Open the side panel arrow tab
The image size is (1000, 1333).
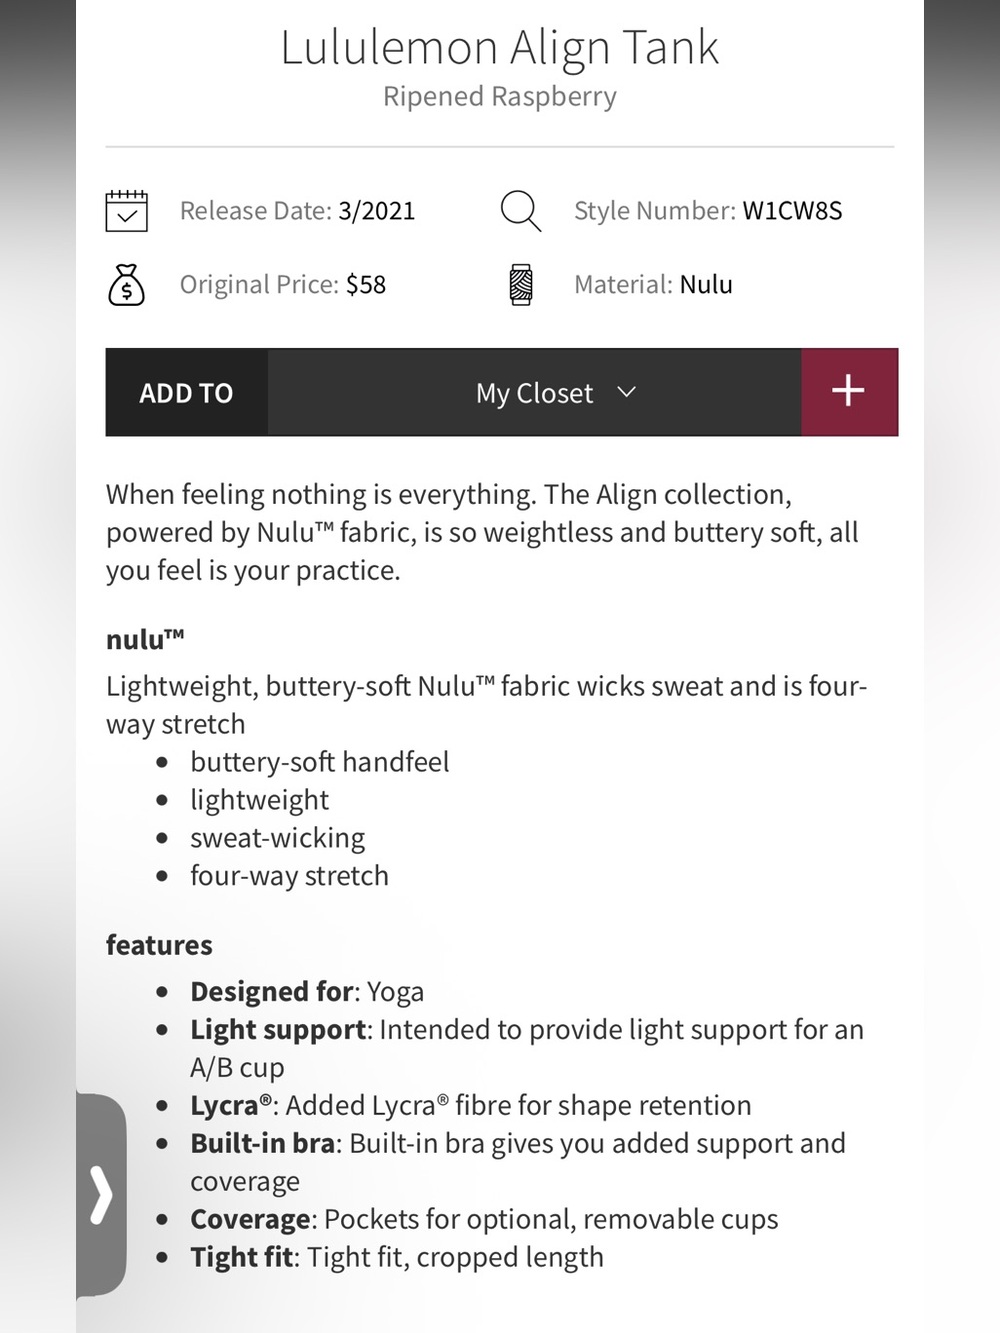101,1195
